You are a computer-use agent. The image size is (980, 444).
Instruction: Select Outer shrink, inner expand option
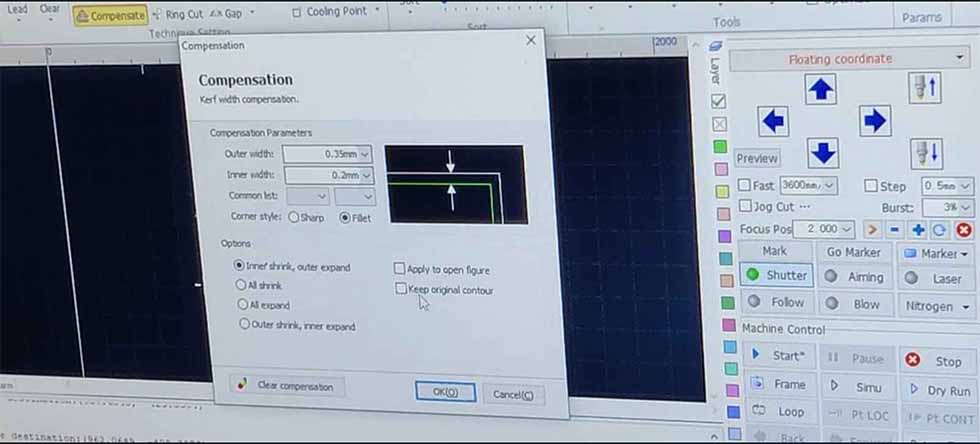[x=297, y=325]
